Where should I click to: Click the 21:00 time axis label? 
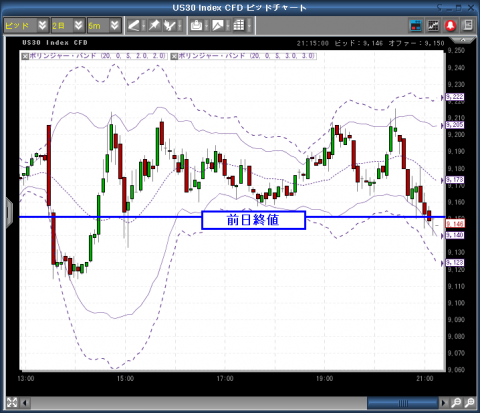(x=425, y=379)
